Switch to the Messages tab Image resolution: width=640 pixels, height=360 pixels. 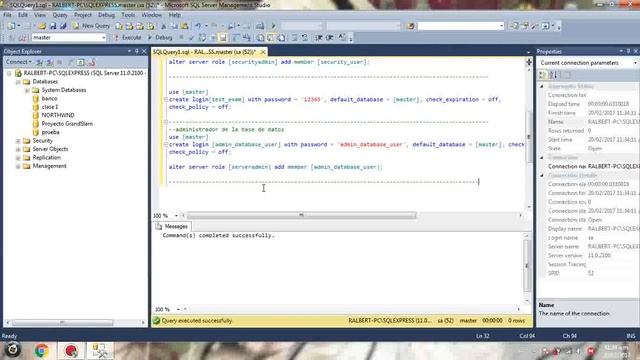tap(172, 227)
